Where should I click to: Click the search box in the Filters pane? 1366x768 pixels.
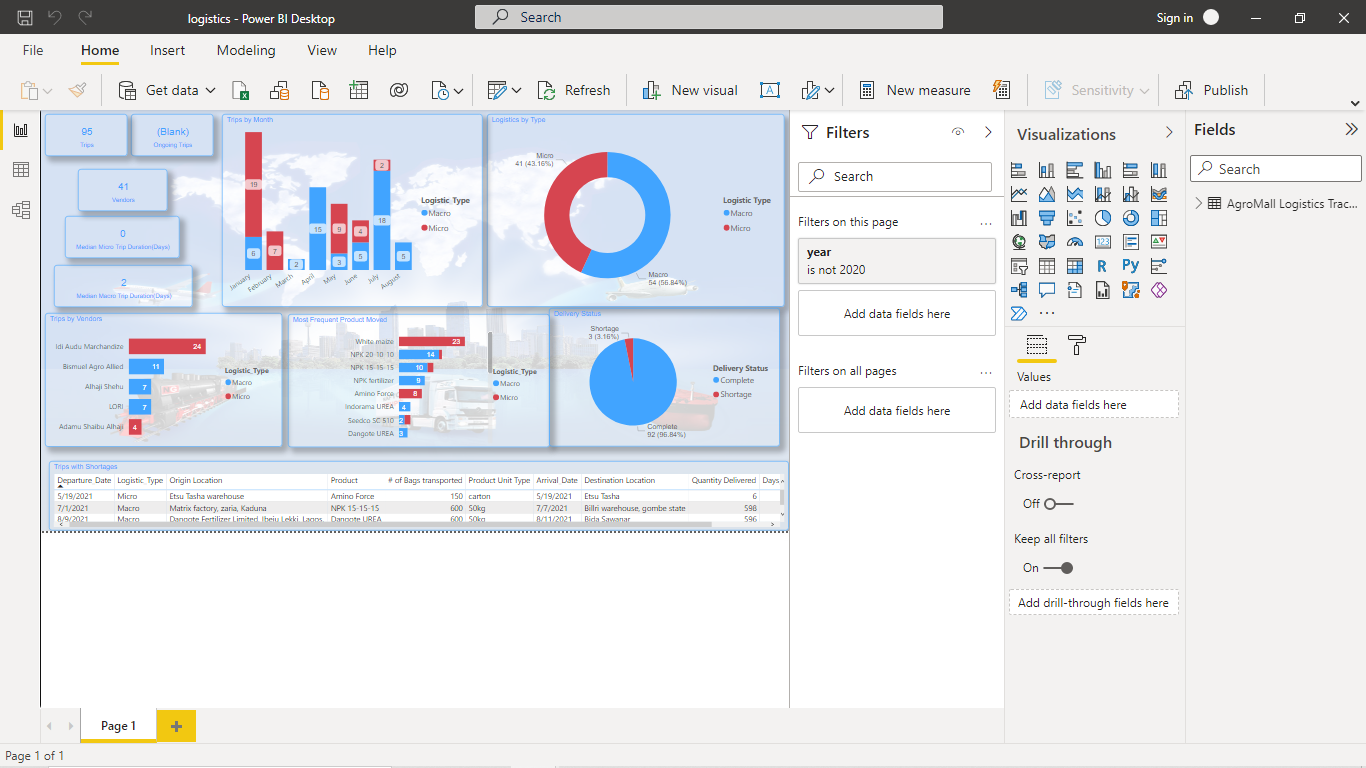[894, 176]
